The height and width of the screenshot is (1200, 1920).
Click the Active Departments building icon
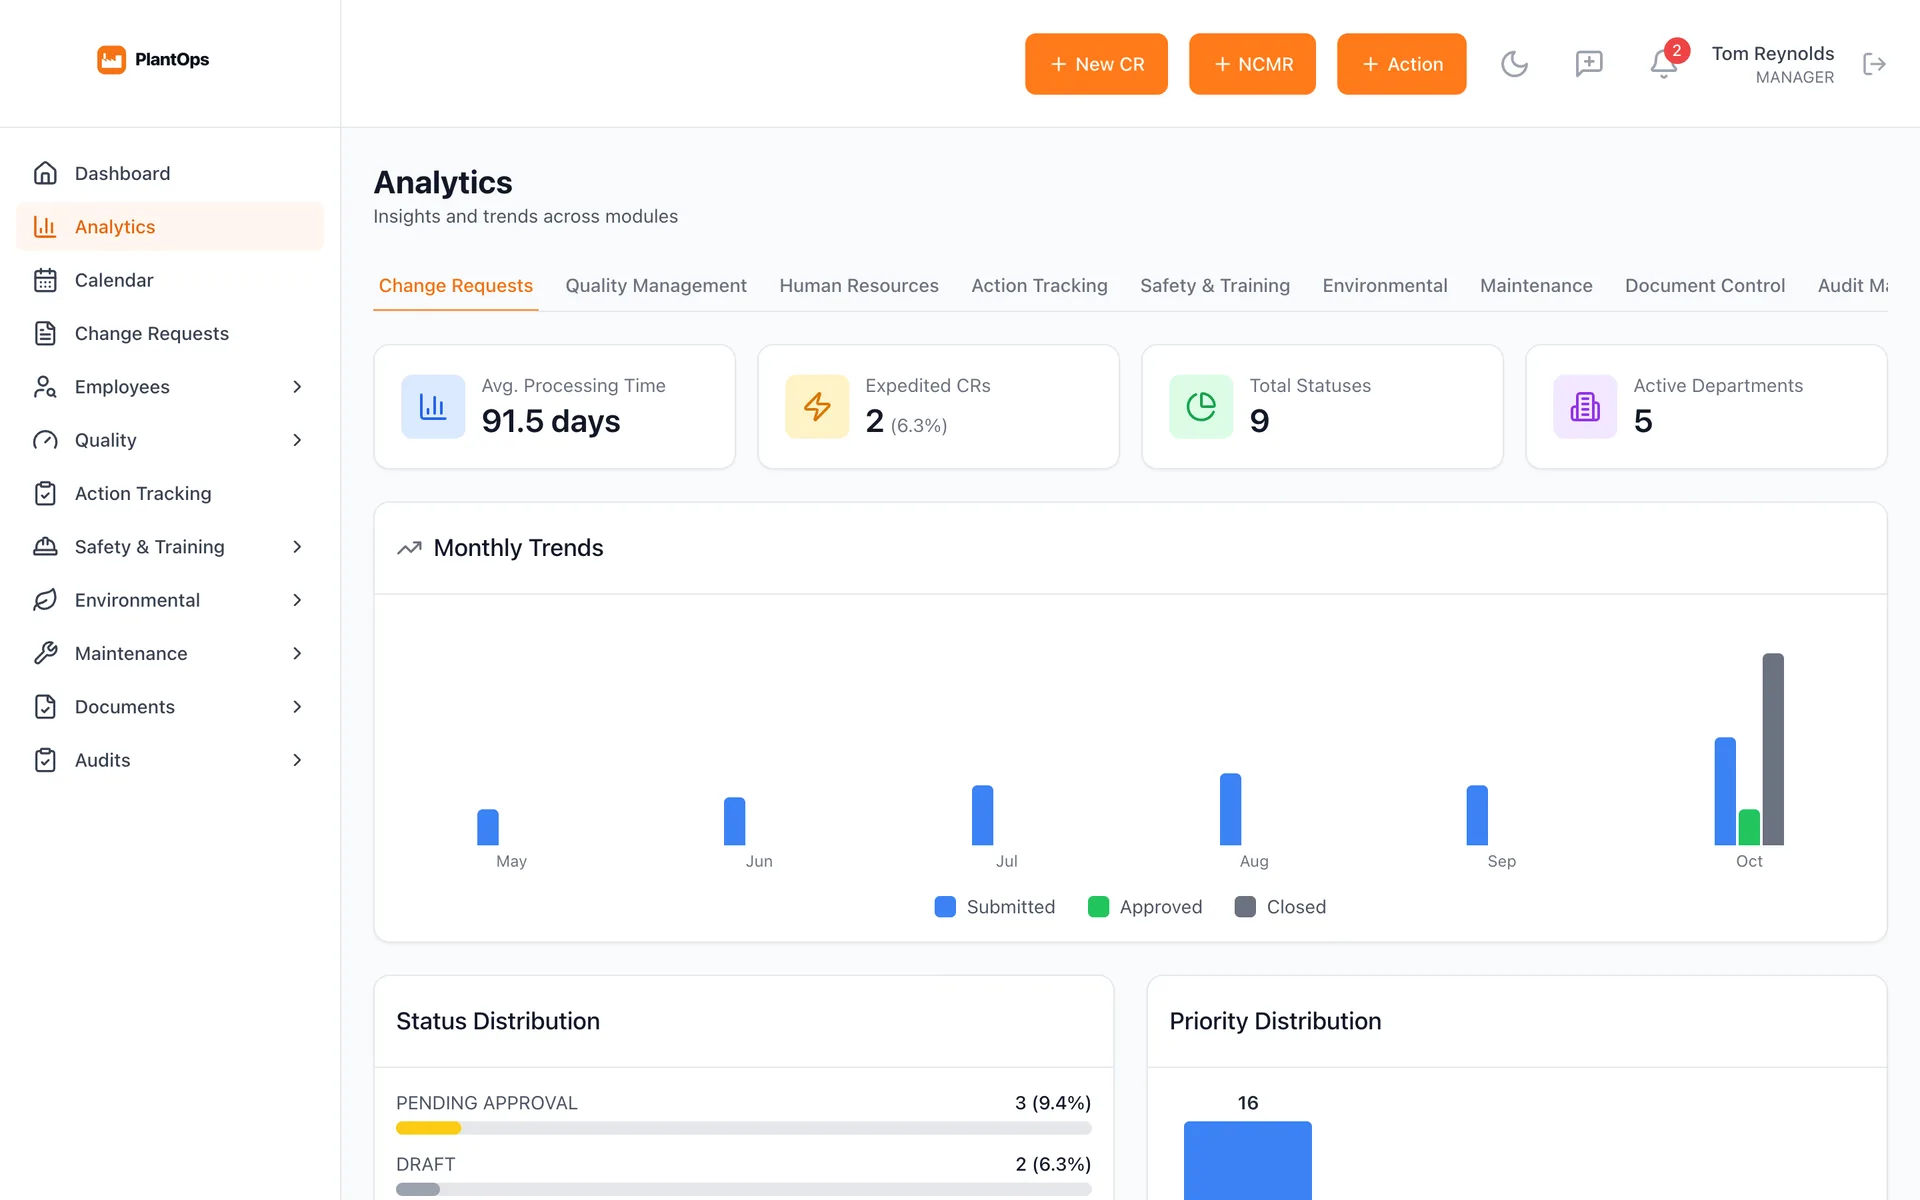pos(1585,406)
